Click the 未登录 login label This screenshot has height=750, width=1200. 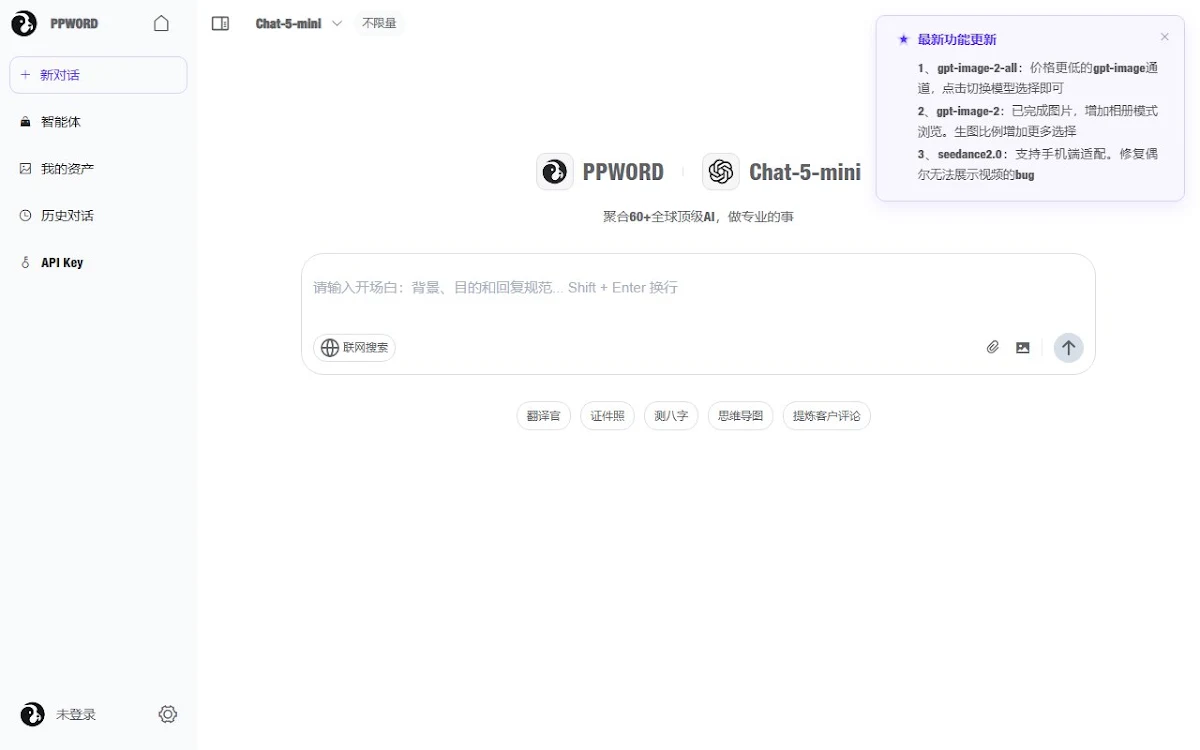[x=76, y=715]
